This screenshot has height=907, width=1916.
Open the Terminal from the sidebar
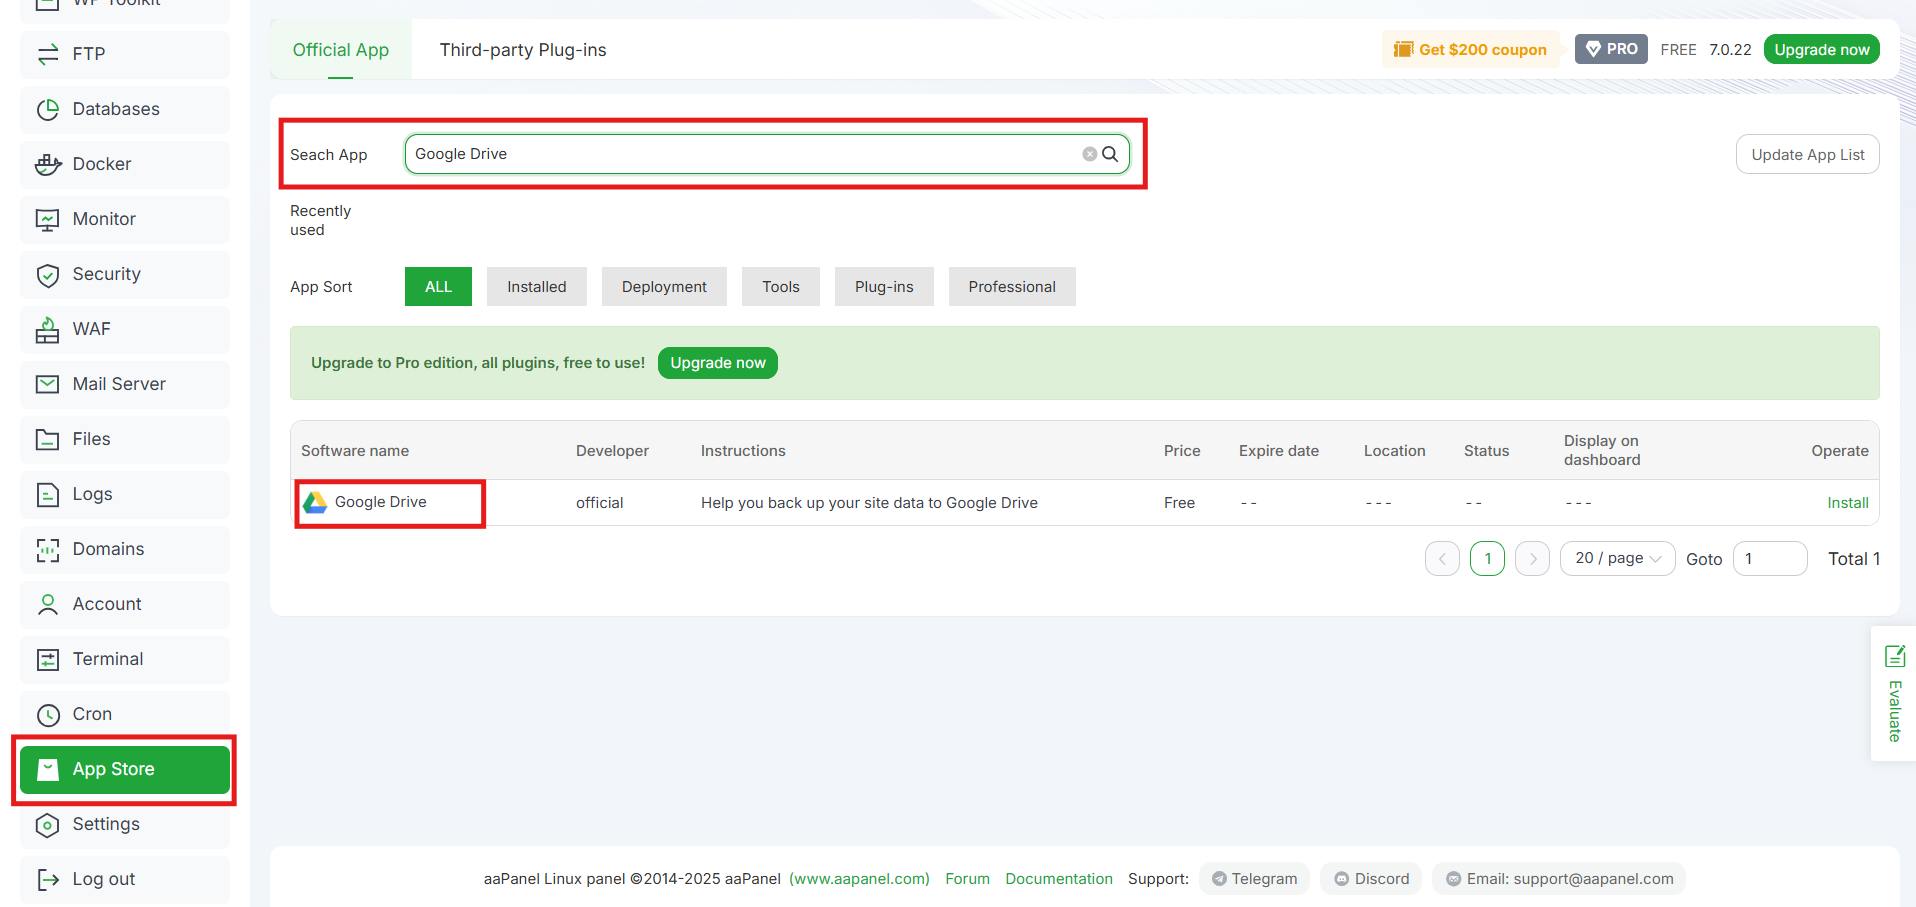[x=107, y=659]
